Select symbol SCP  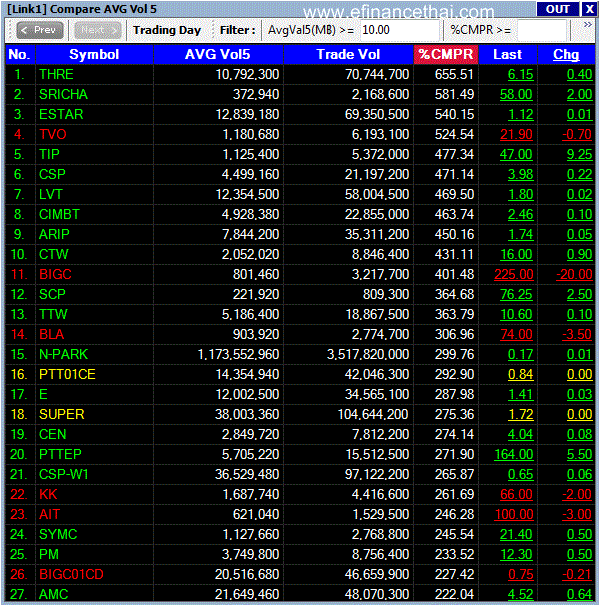[x=52, y=294]
